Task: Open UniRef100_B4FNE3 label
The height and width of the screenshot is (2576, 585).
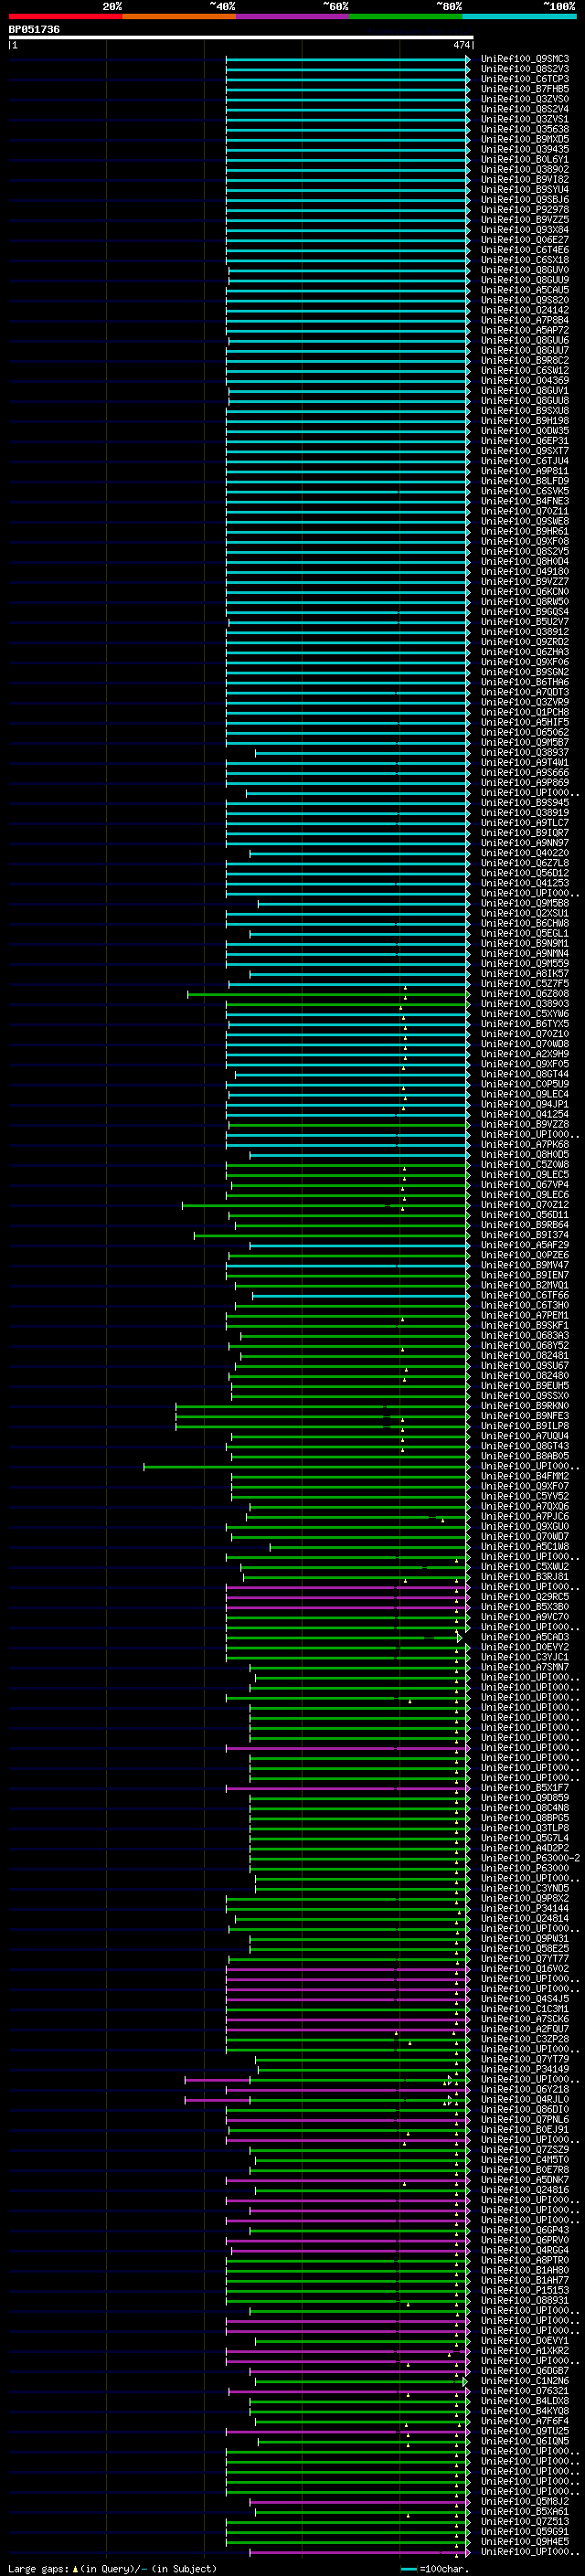Action: pyautogui.click(x=525, y=501)
